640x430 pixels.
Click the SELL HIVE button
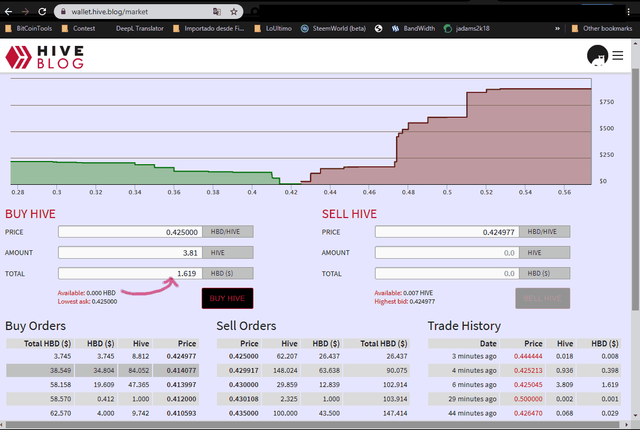pos(542,298)
